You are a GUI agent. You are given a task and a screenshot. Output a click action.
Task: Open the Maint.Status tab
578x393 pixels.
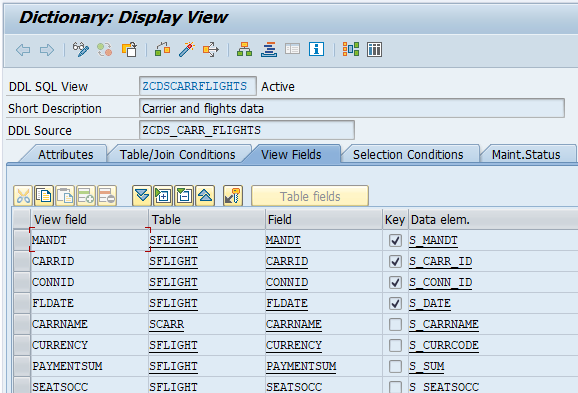pyautogui.click(x=526, y=154)
